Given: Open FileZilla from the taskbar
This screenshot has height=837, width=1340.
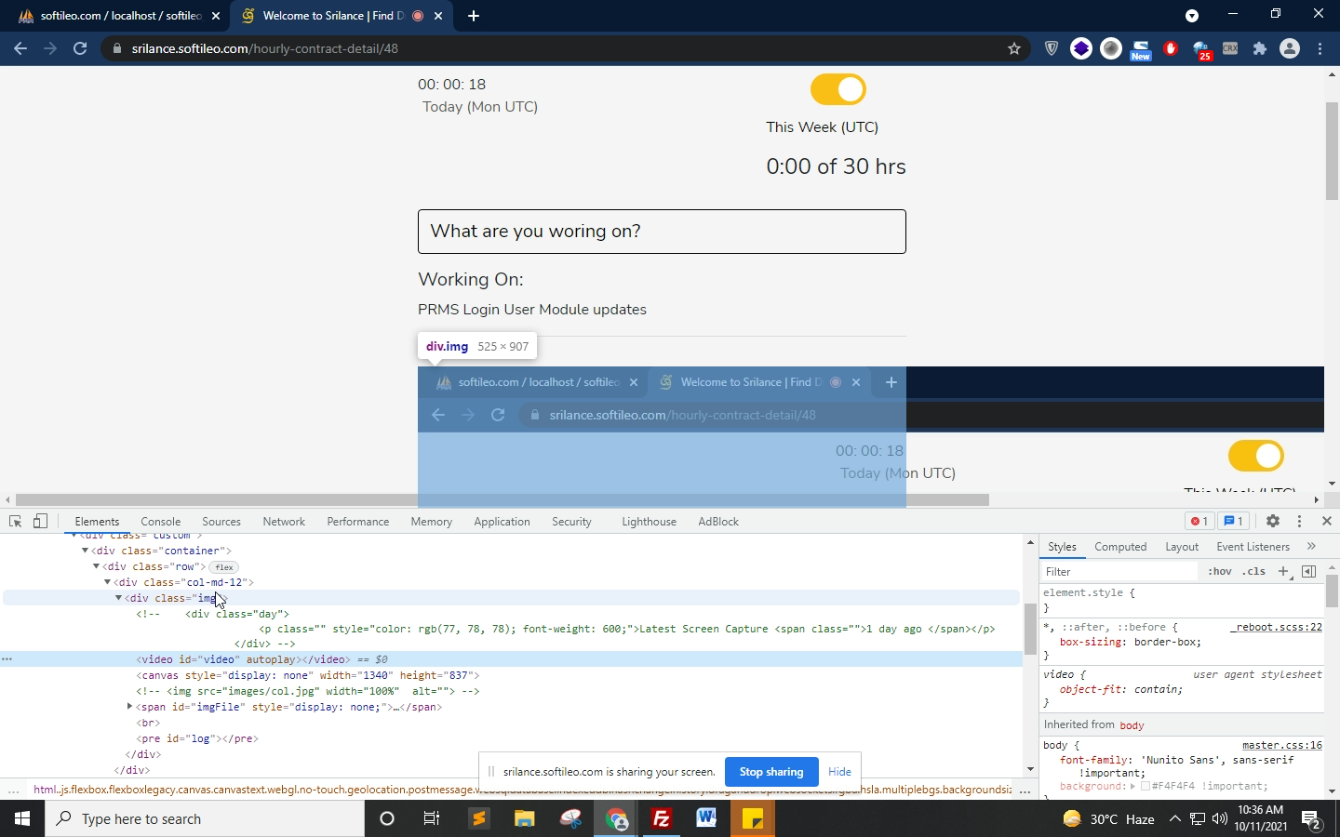Looking at the screenshot, I should (661, 818).
